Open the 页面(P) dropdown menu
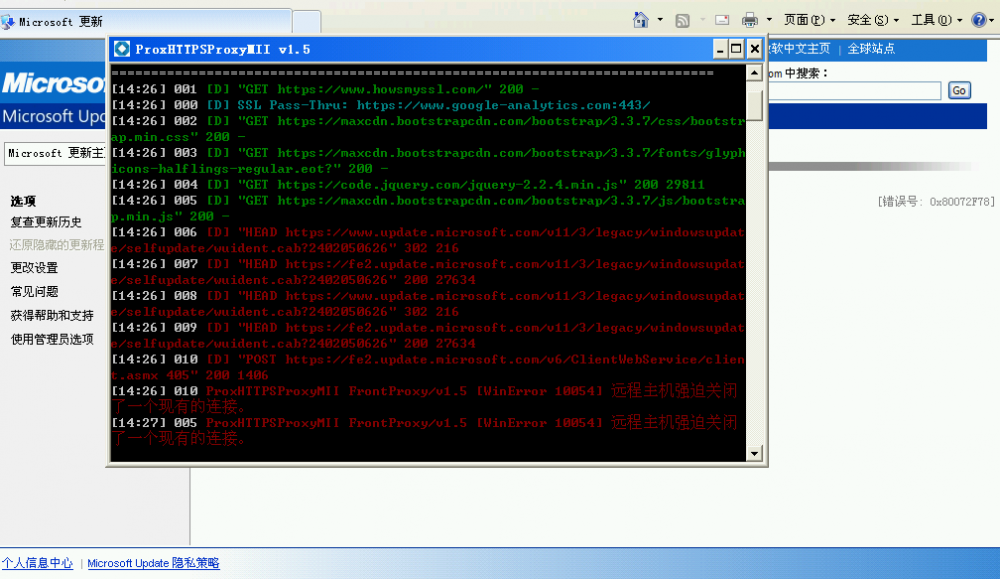1000x579 pixels. [808, 20]
